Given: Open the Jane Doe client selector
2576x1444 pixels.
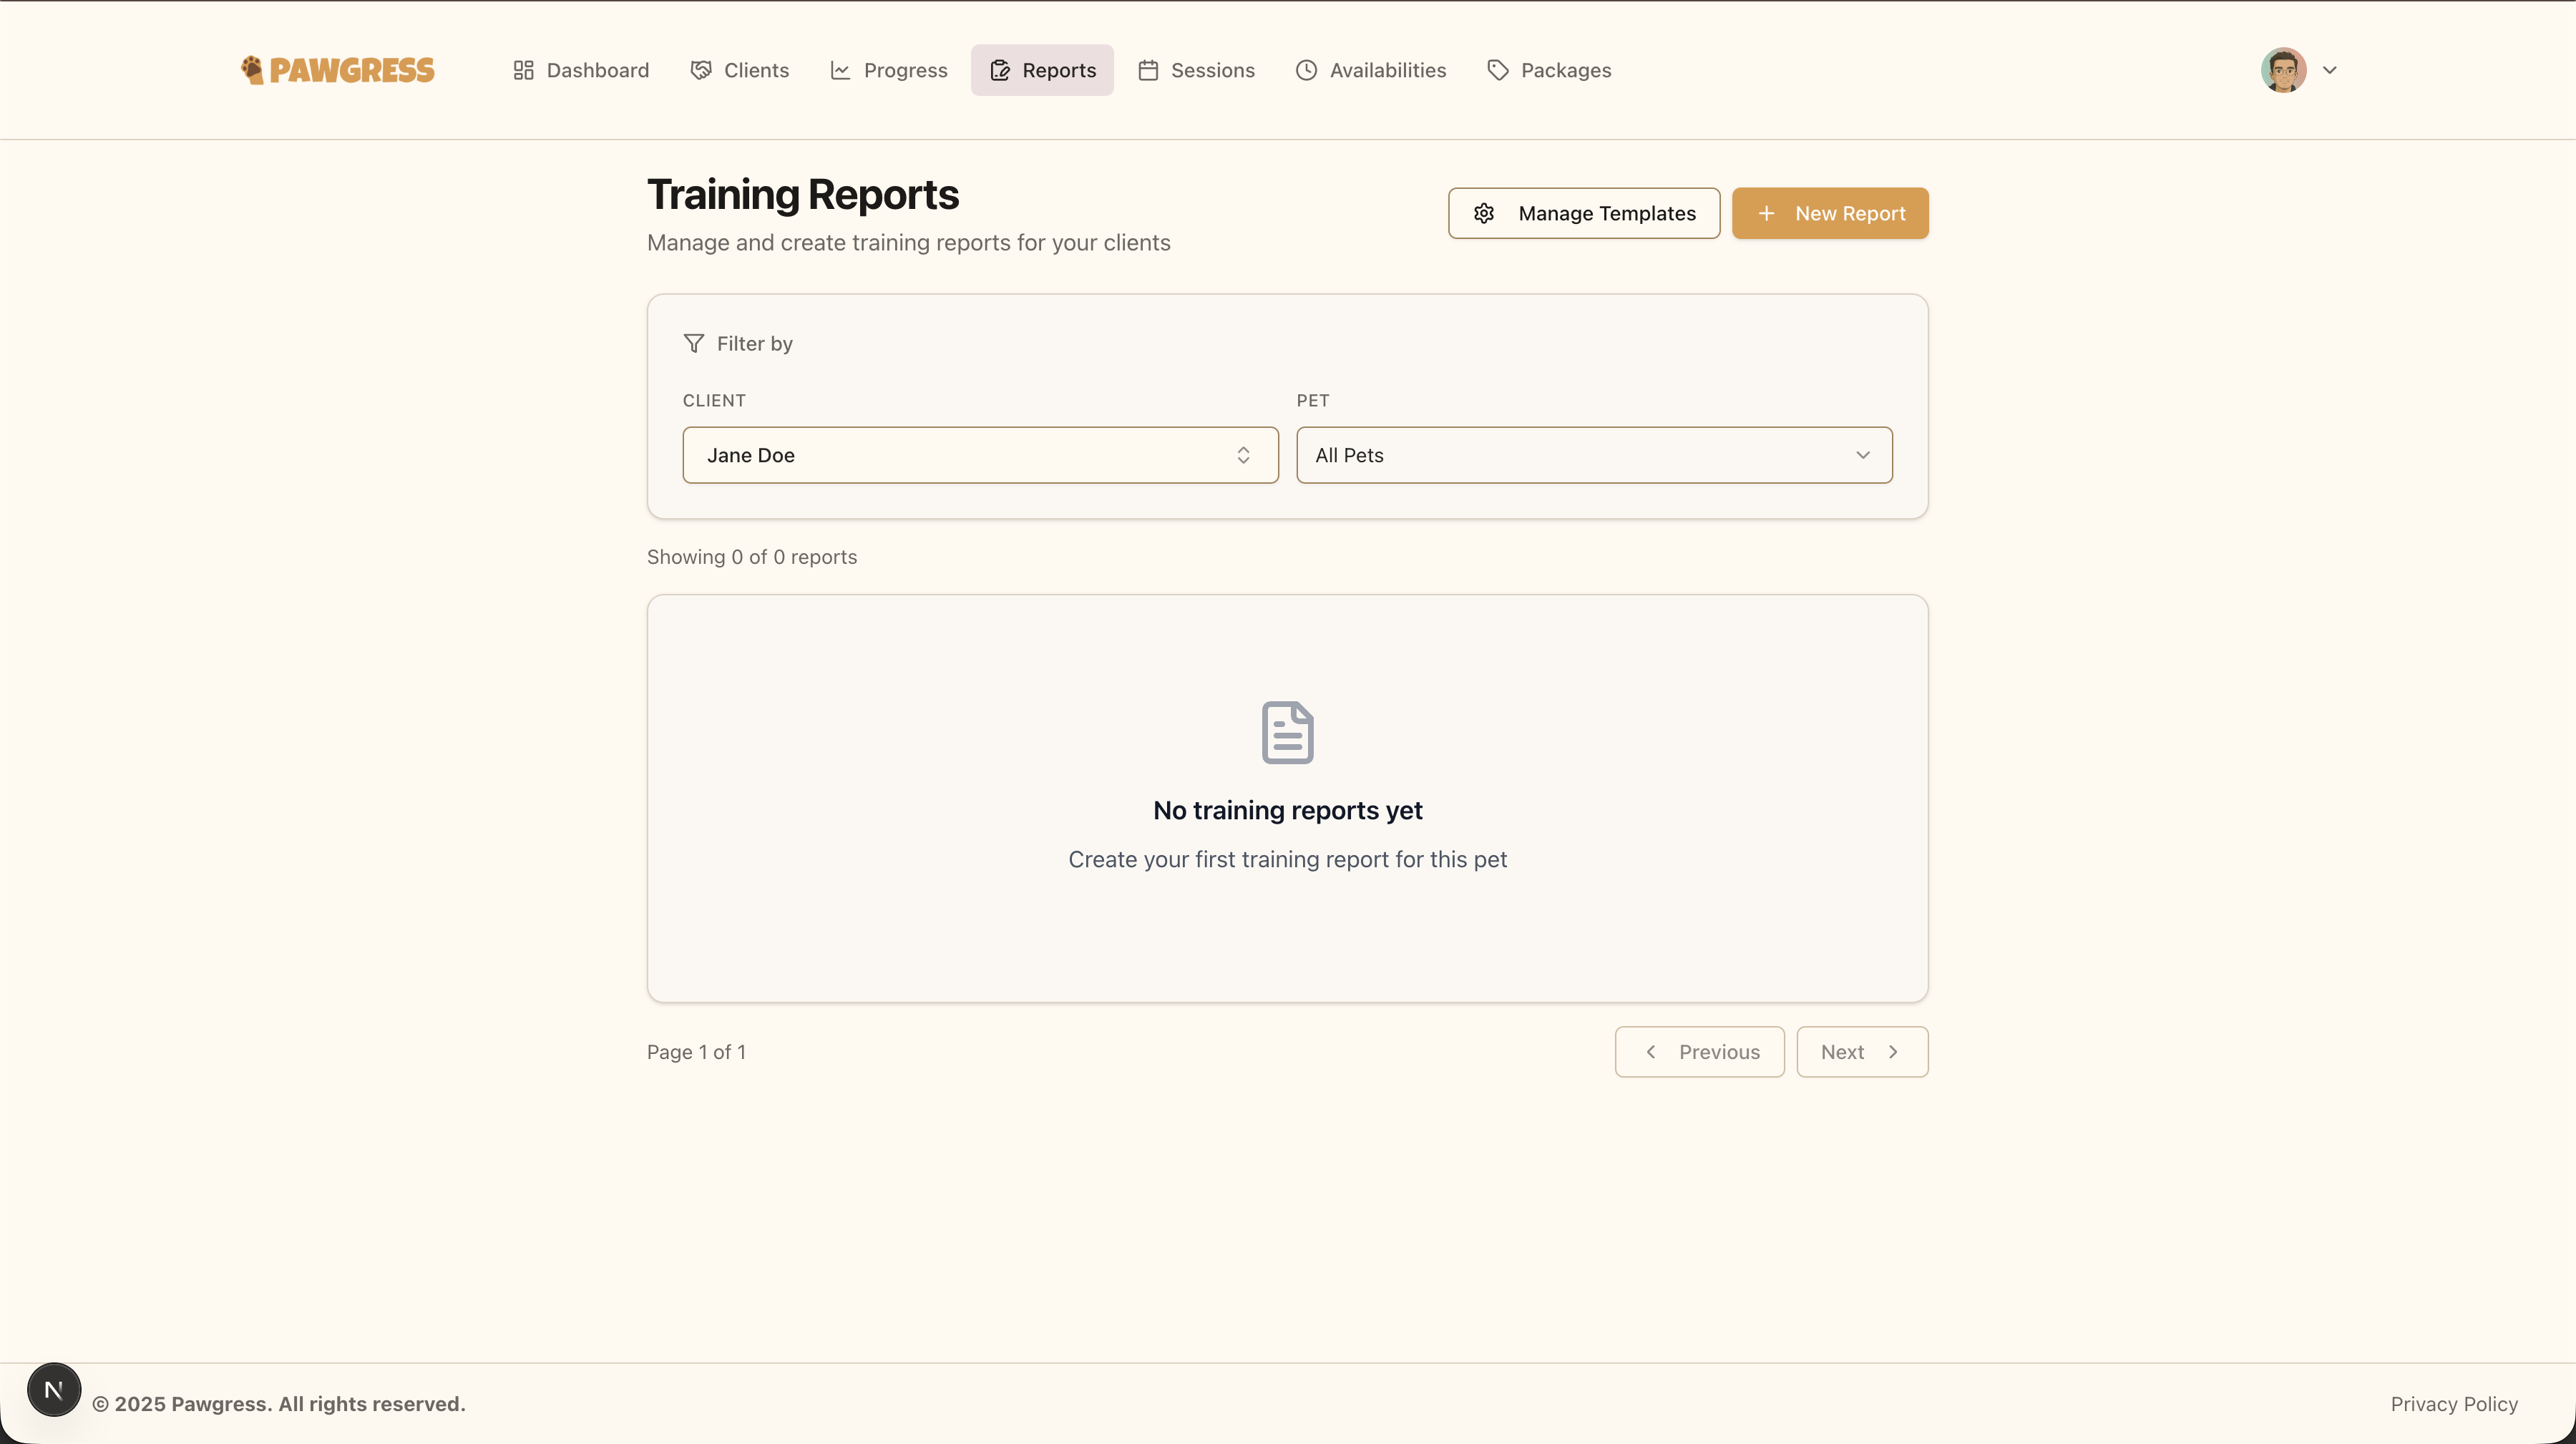Looking at the screenshot, I should tap(979, 455).
